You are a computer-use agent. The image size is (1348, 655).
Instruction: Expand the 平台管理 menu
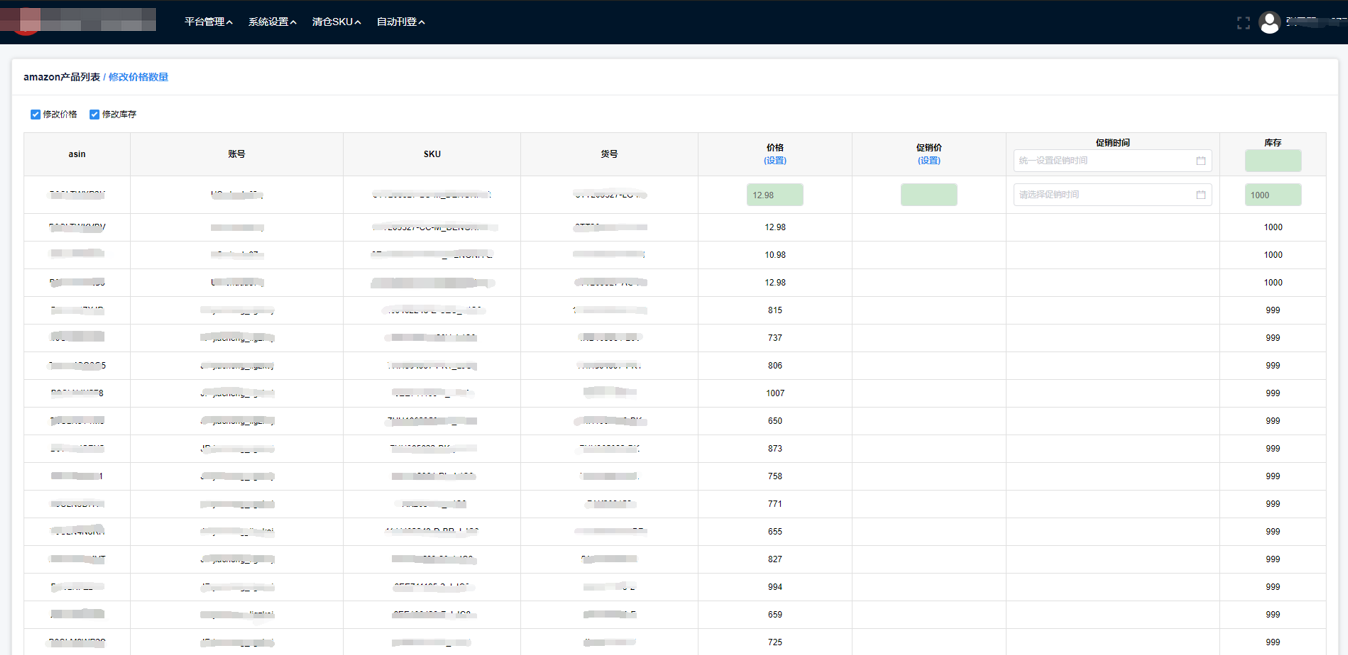pyautogui.click(x=208, y=22)
